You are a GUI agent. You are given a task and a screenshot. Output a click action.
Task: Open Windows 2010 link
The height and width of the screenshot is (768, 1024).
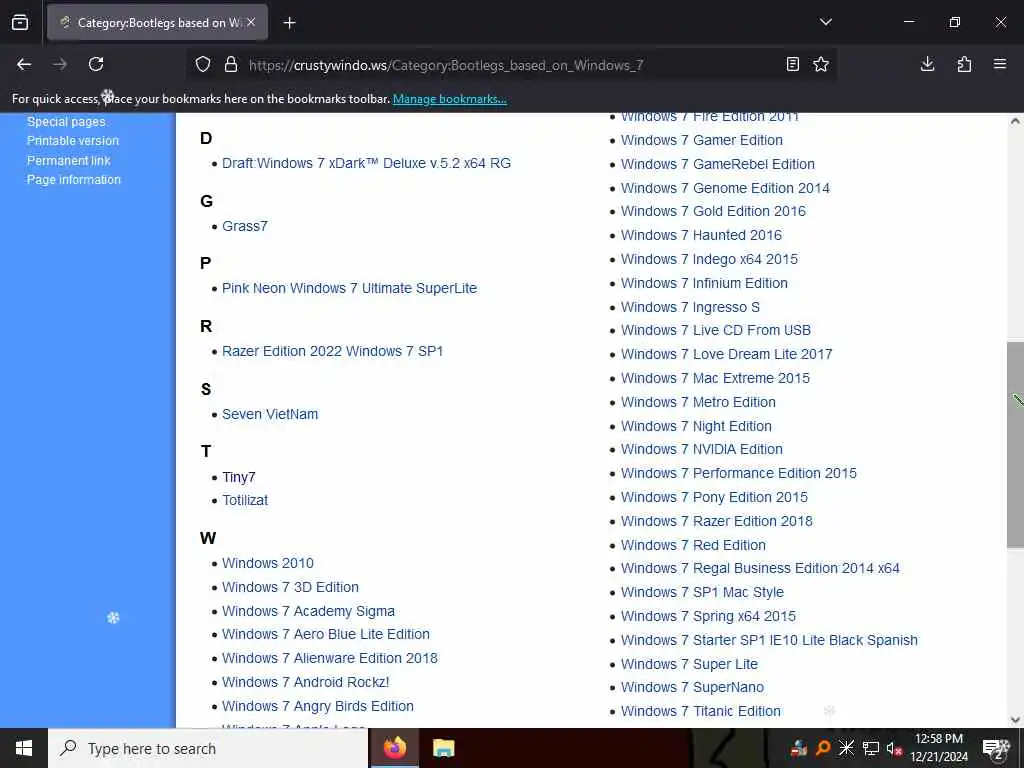coord(268,563)
